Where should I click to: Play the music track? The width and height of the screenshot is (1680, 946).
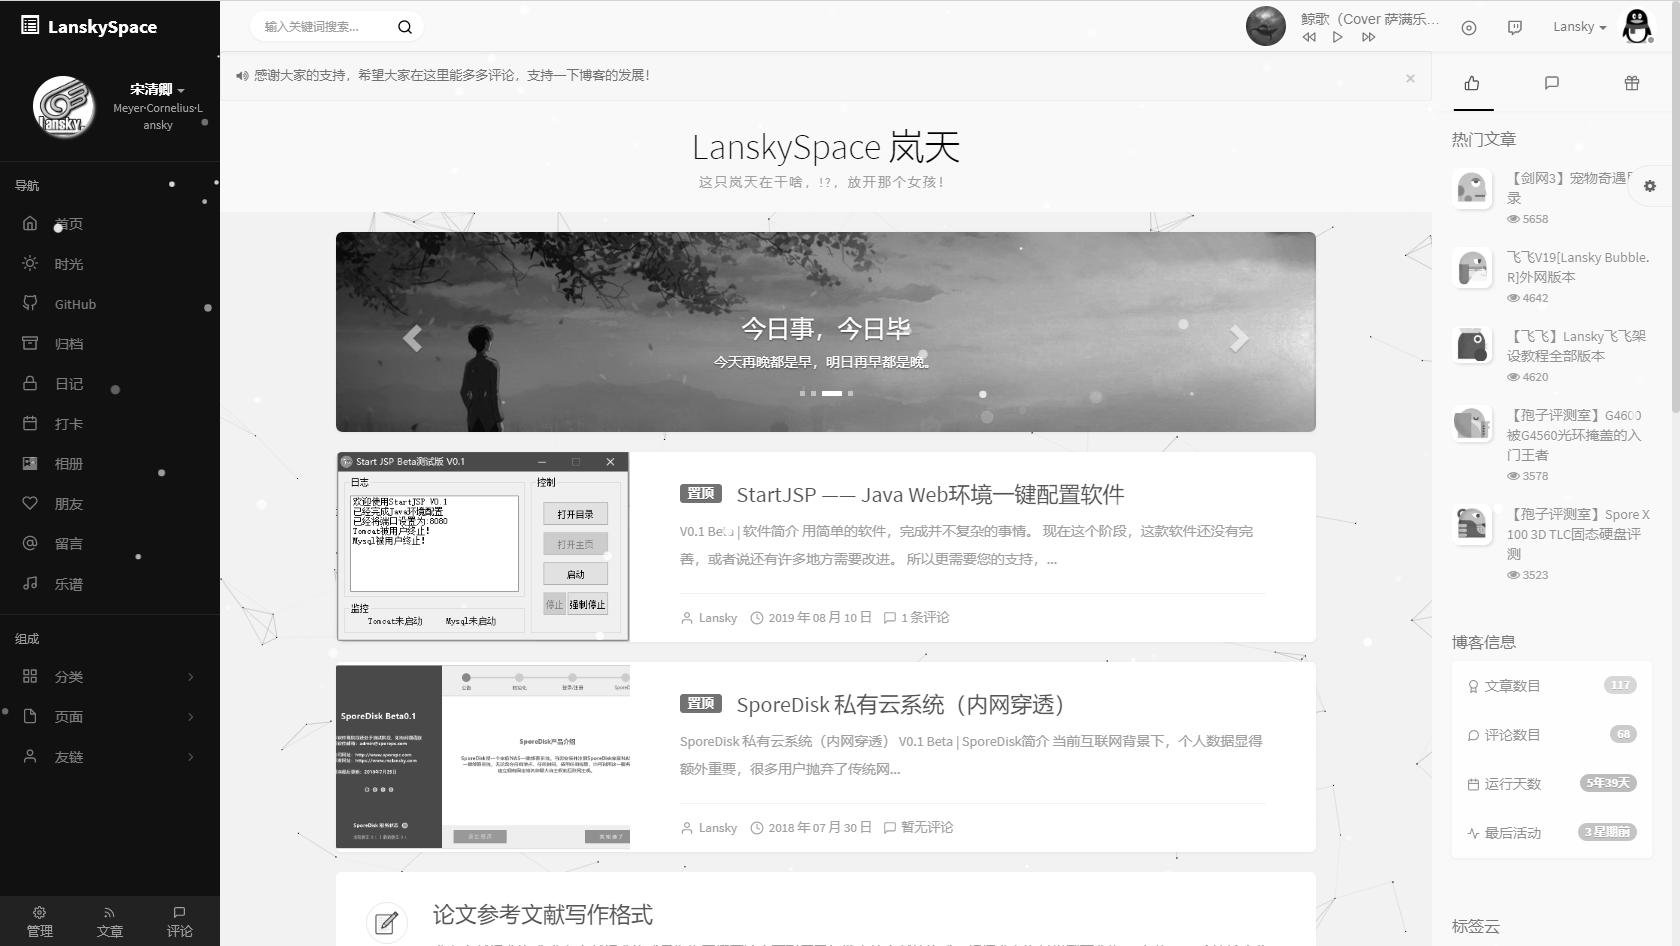point(1338,38)
